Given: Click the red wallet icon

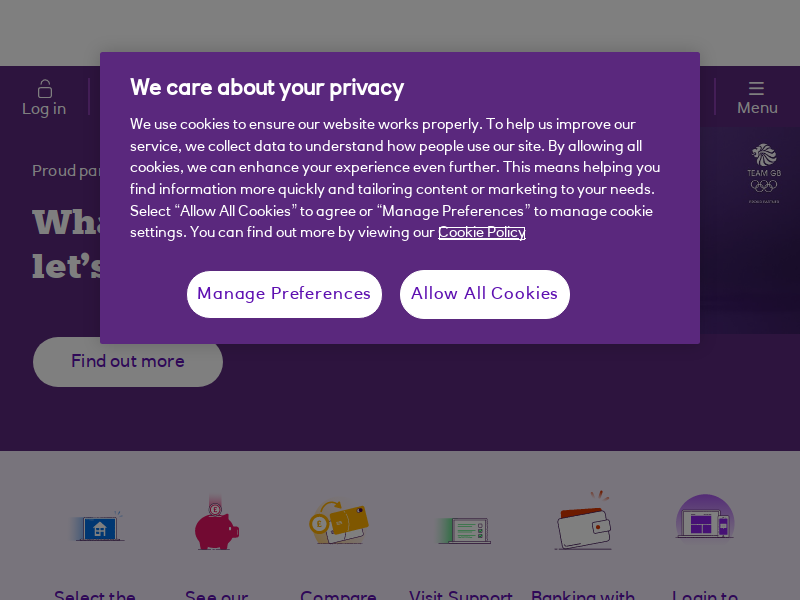Looking at the screenshot, I should [583, 521].
